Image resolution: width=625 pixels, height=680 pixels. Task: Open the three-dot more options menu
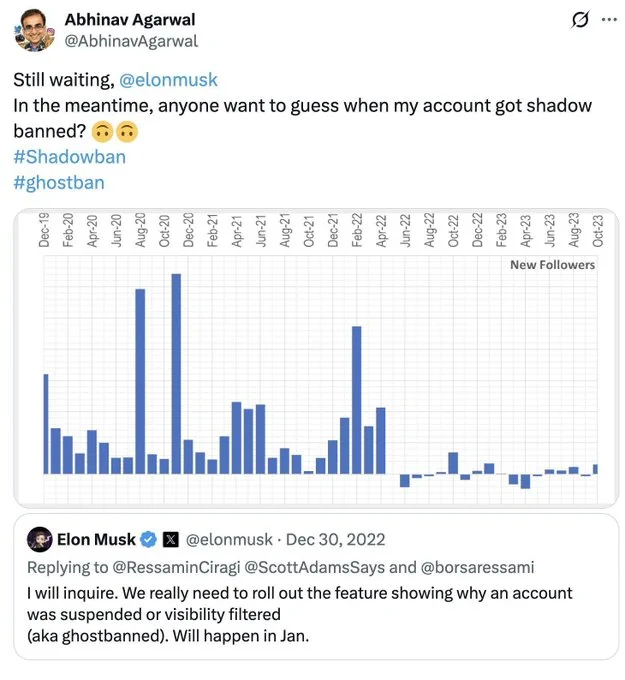pyautogui.click(x=609, y=20)
